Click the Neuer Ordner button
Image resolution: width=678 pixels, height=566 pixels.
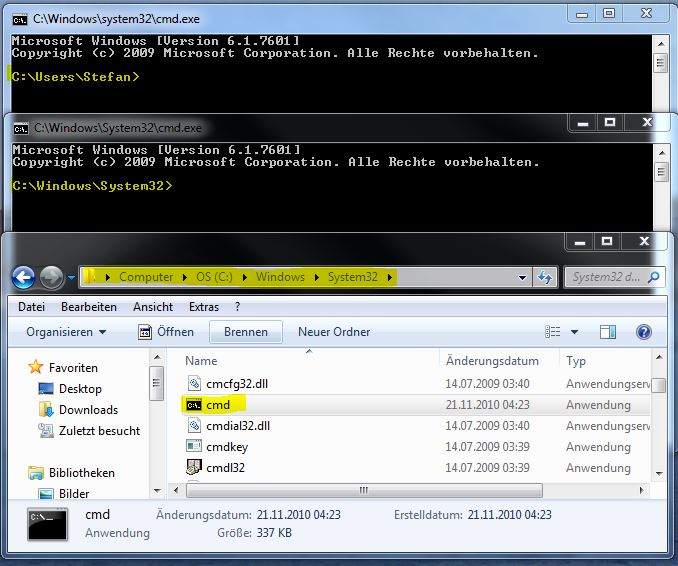coord(334,332)
